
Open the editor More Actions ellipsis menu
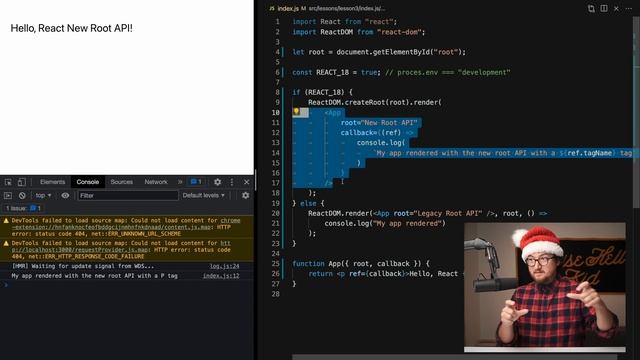629,8
